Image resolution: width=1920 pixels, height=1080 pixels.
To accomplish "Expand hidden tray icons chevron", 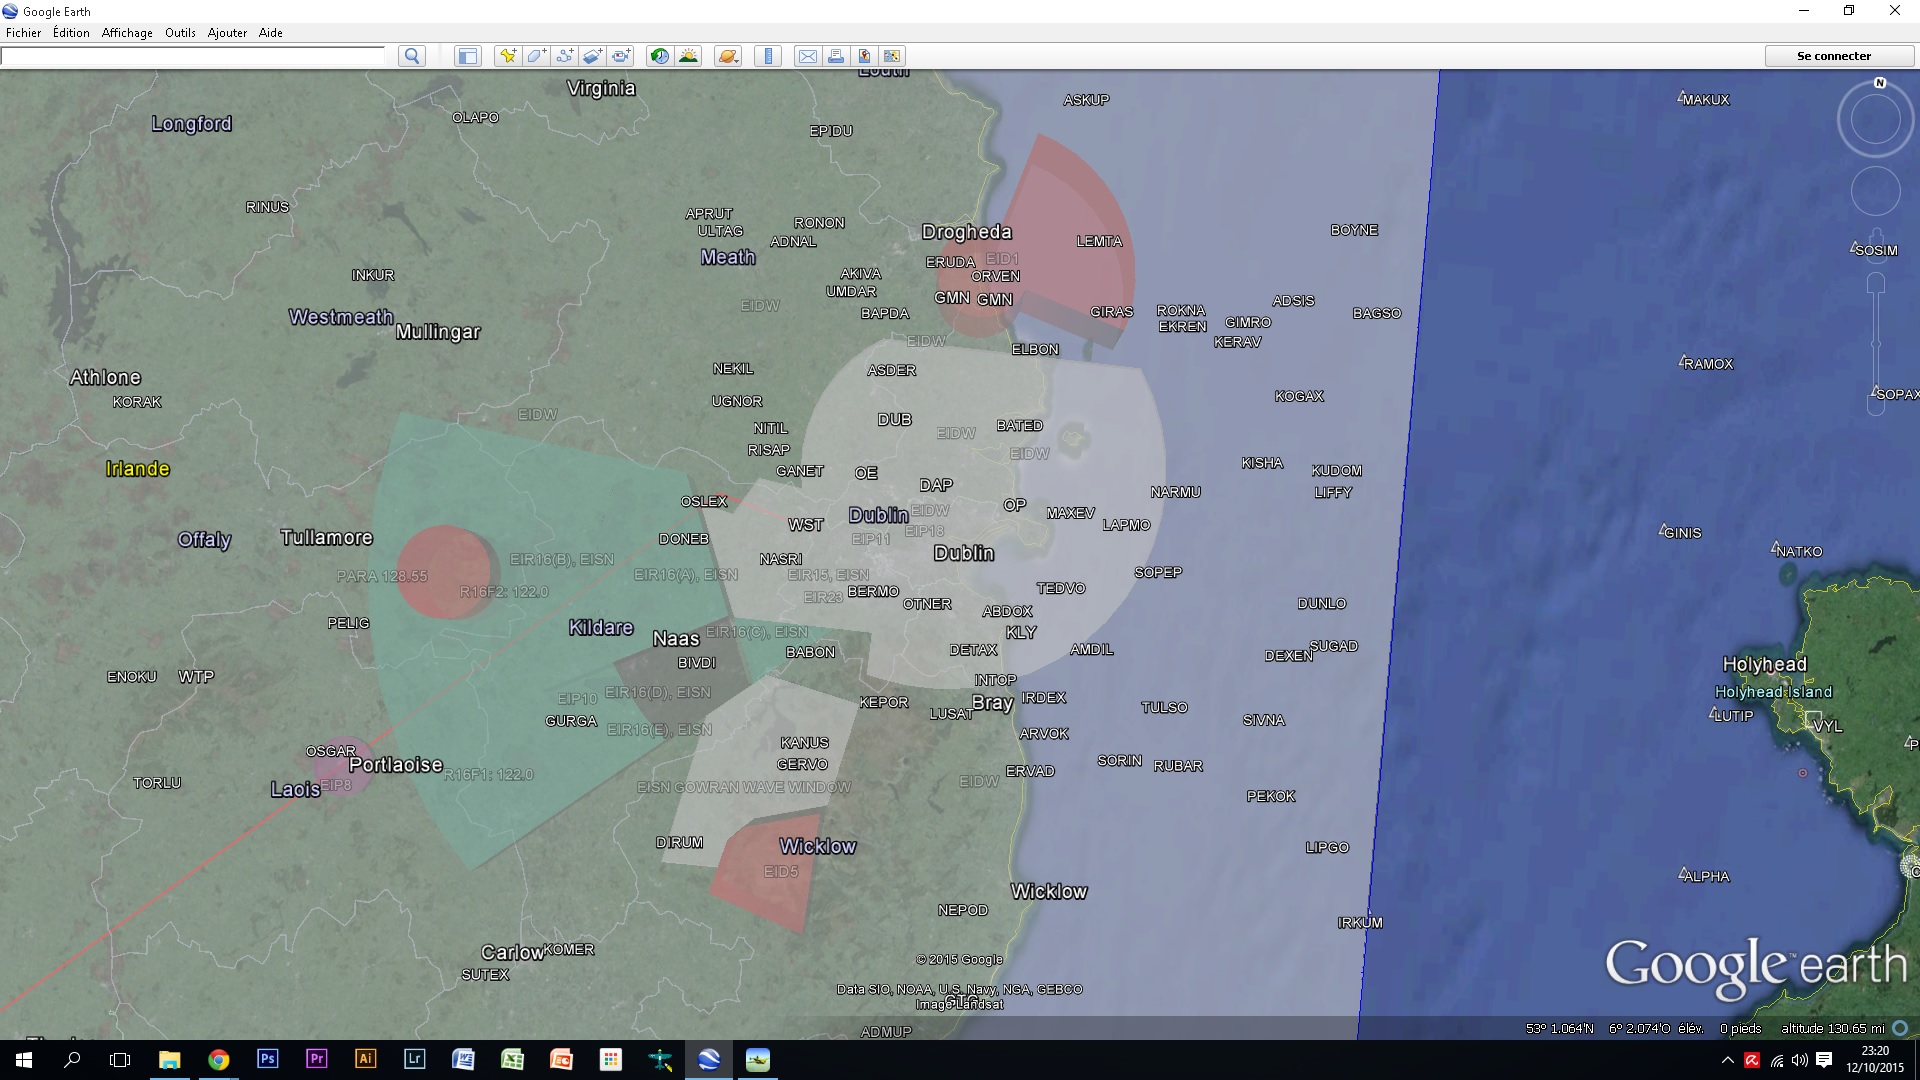I will [1727, 1060].
